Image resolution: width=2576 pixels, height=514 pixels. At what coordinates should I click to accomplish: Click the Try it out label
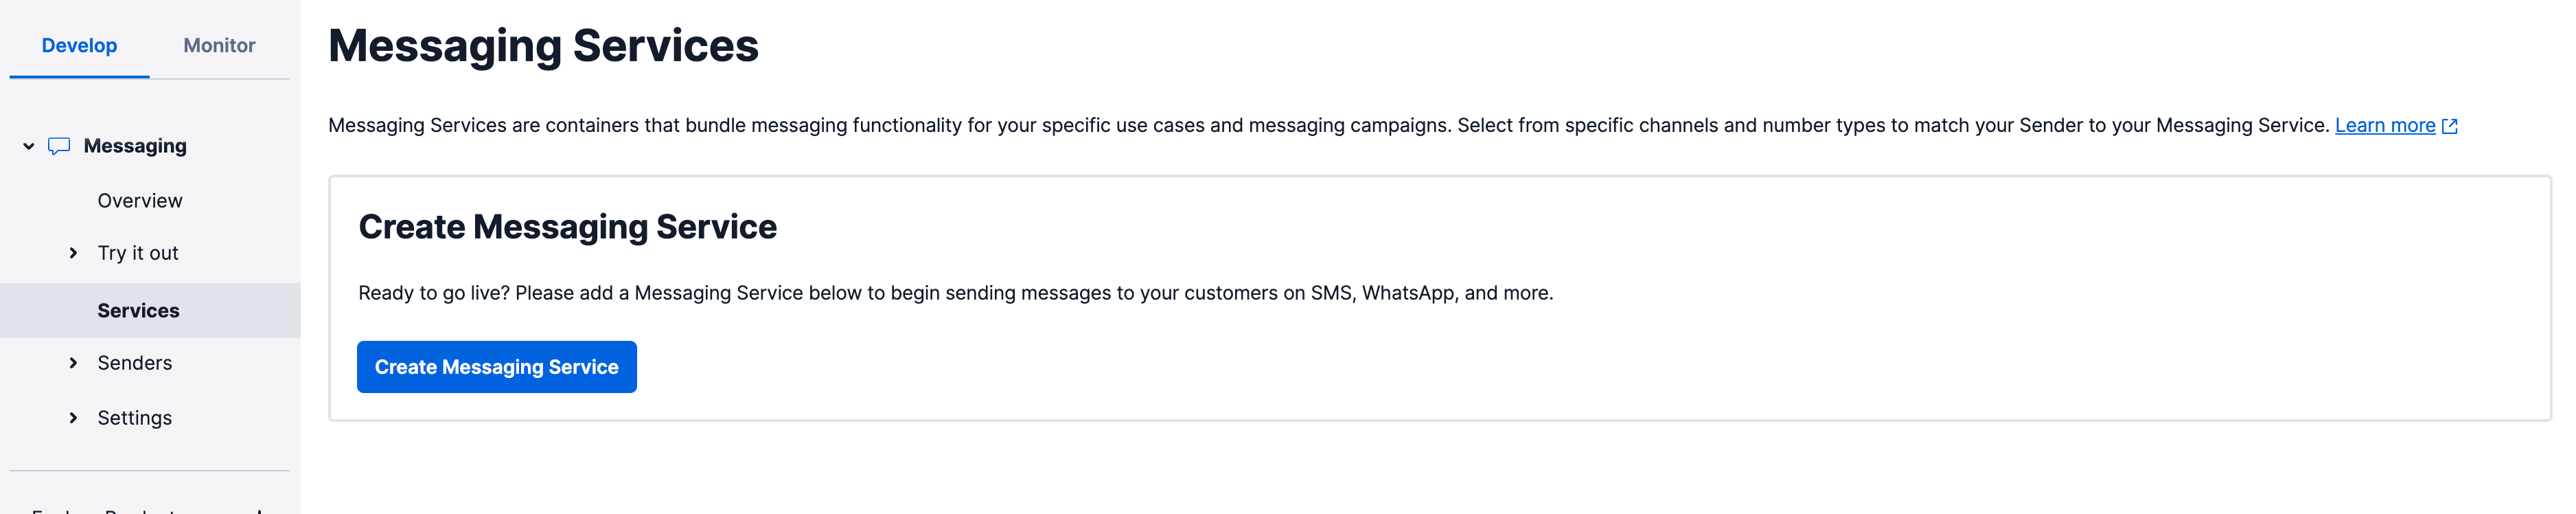[138, 253]
